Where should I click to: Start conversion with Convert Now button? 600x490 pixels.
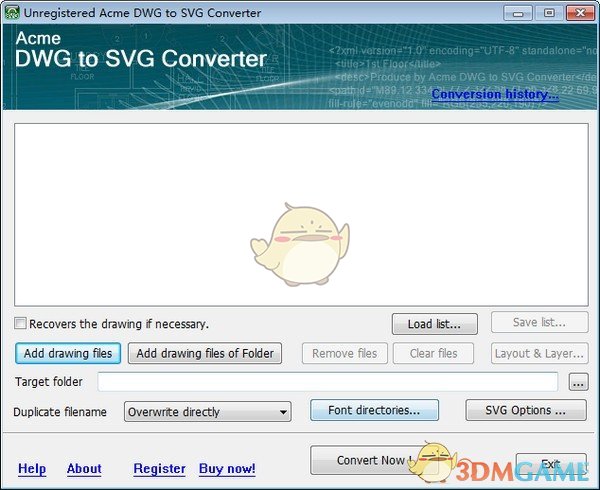pos(374,460)
